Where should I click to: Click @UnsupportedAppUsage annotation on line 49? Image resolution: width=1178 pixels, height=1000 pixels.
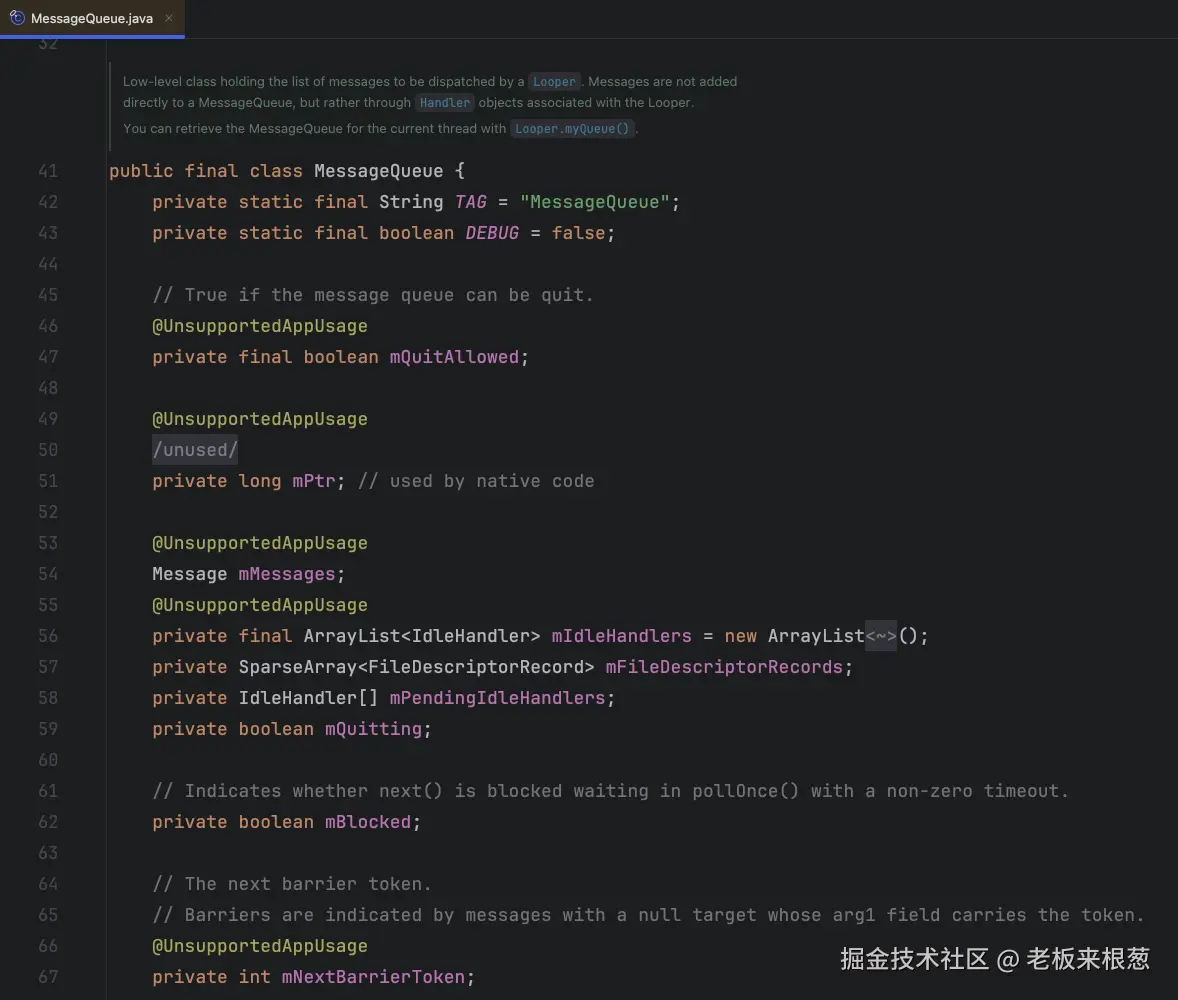coord(260,418)
